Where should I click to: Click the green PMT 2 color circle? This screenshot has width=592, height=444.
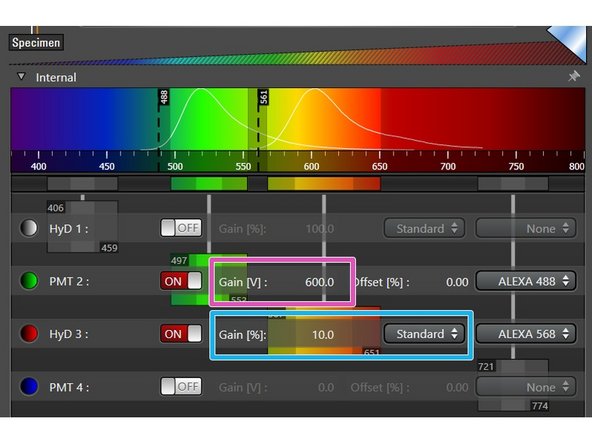tap(29, 281)
